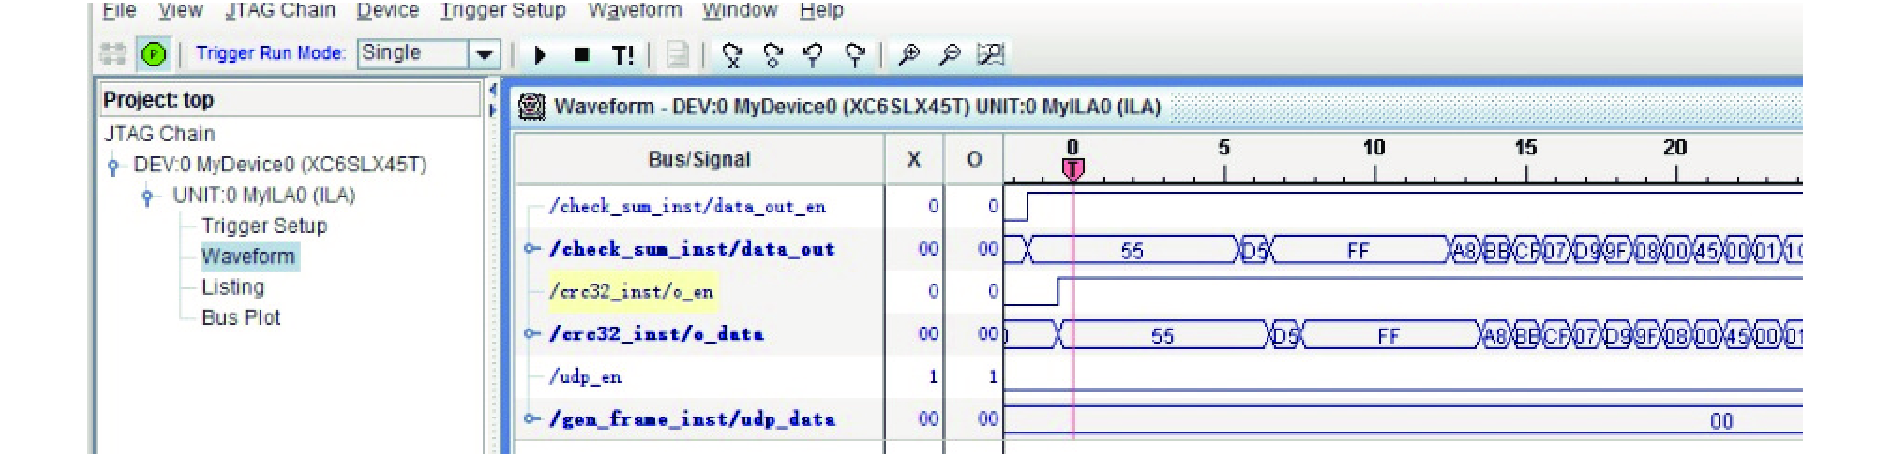
Task: Collapse the UNIT:0 MyILA0 tree node
Action: [147, 197]
